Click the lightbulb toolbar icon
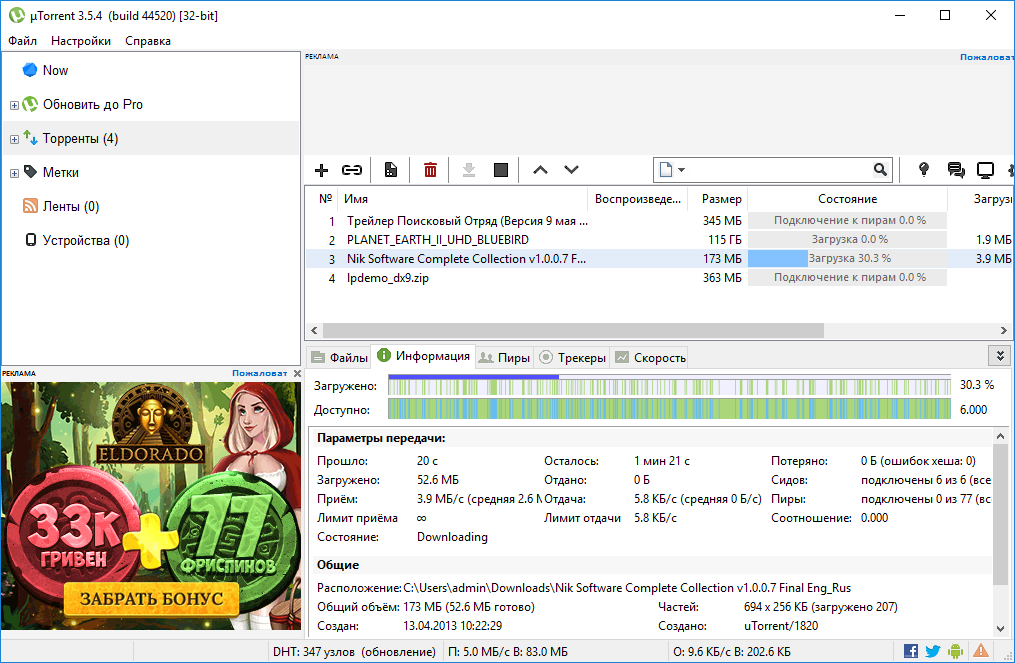 pos(924,170)
